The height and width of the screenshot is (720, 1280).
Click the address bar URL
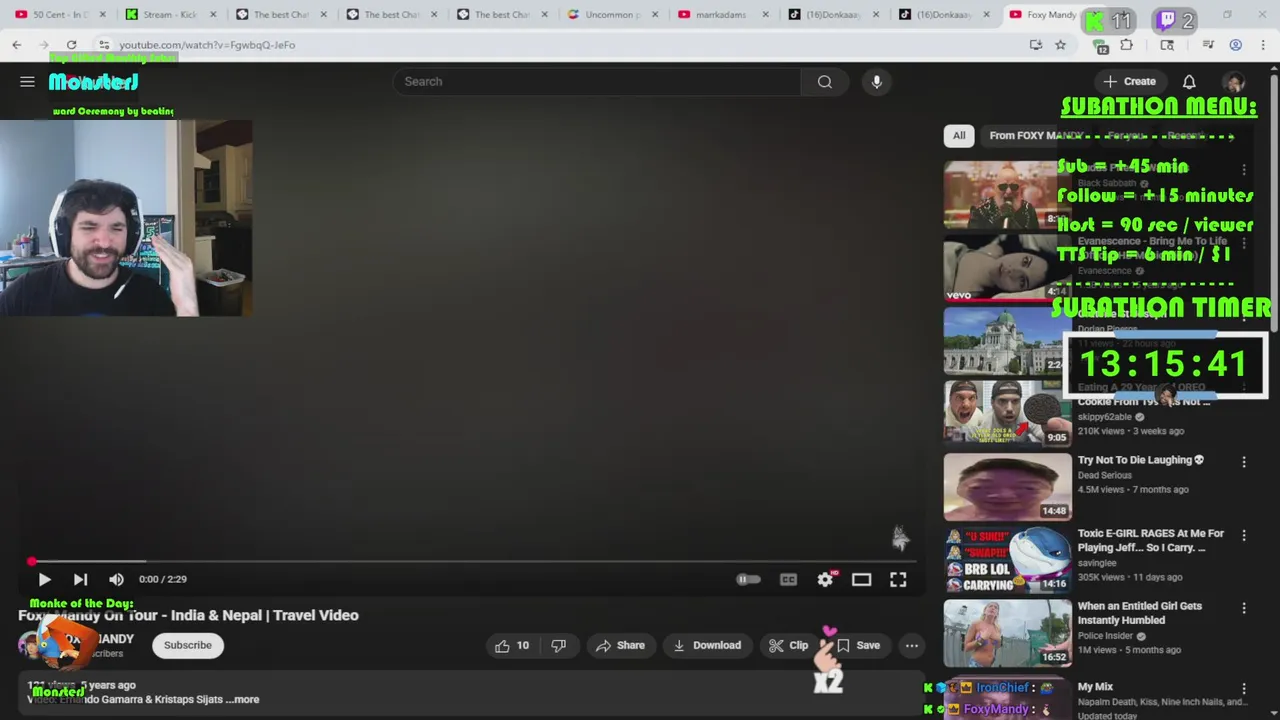click(x=207, y=45)
